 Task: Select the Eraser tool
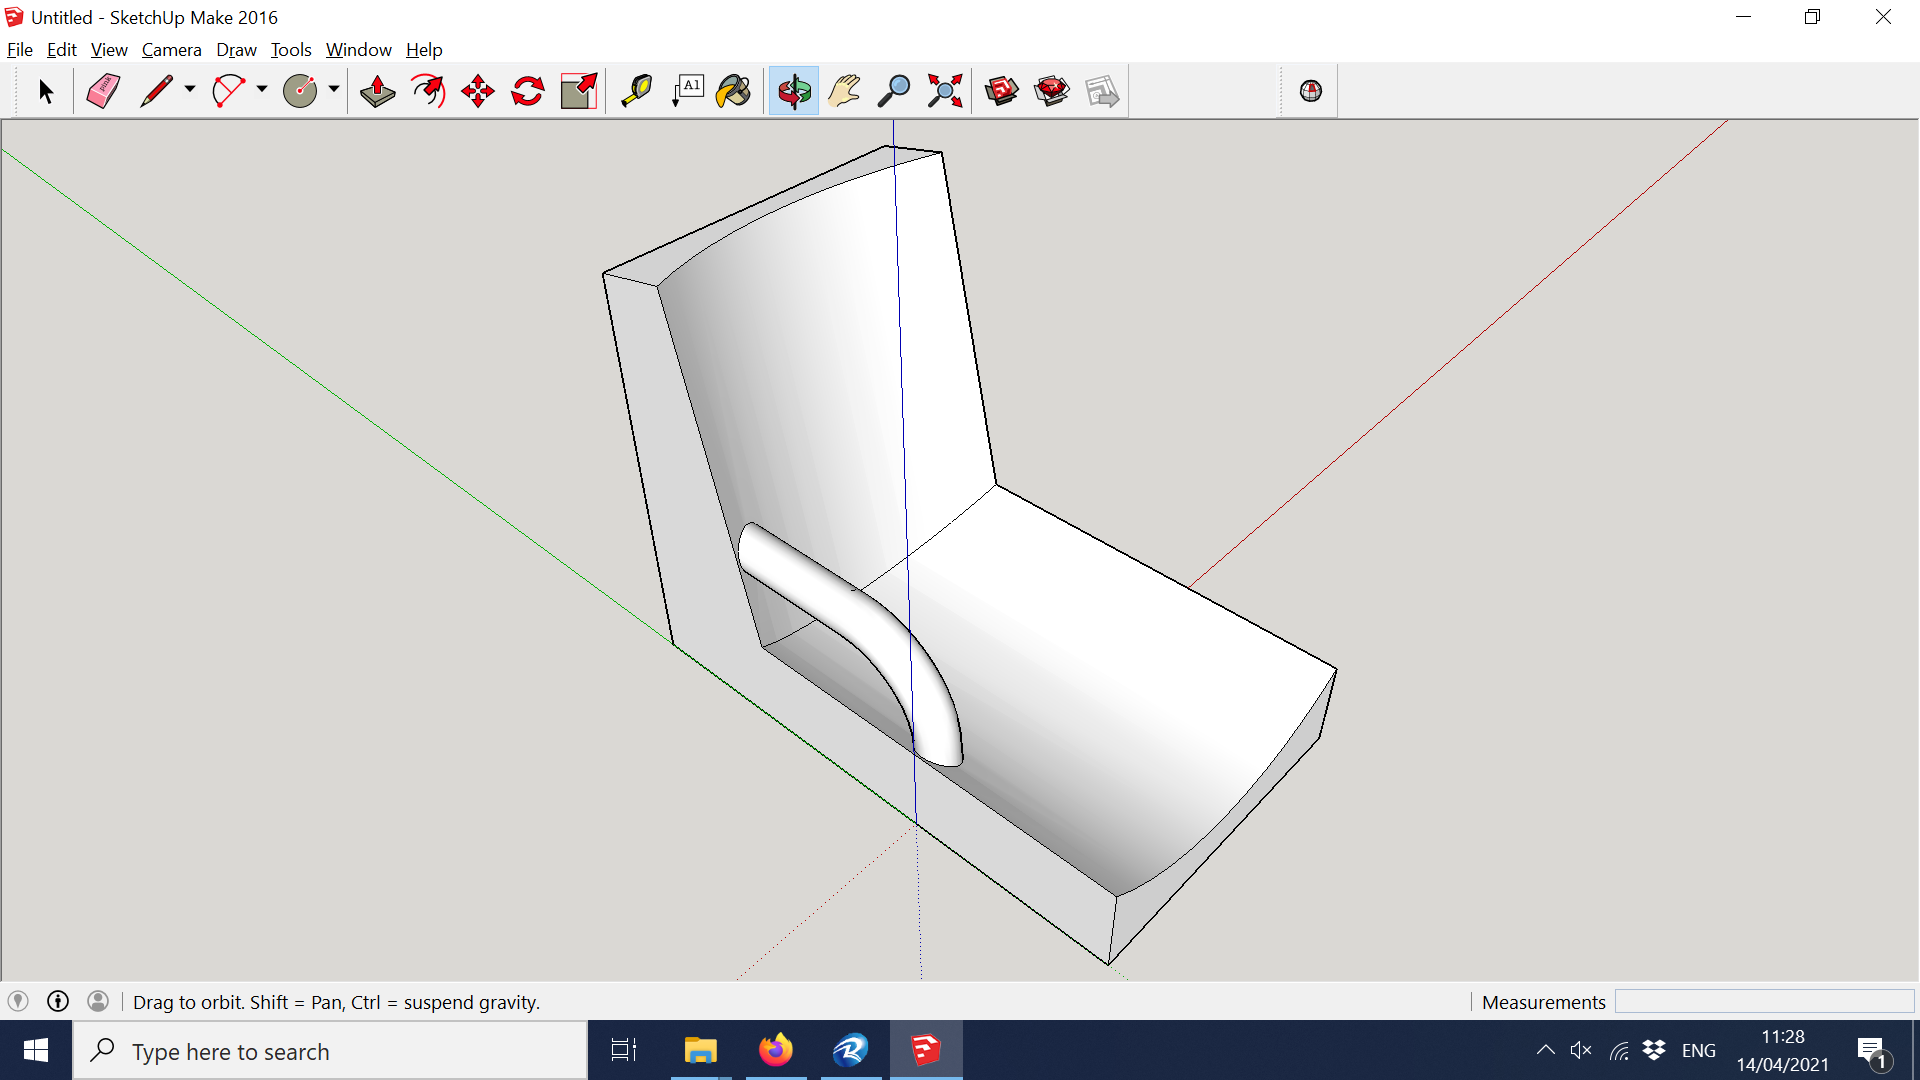(x=102, y=90)
